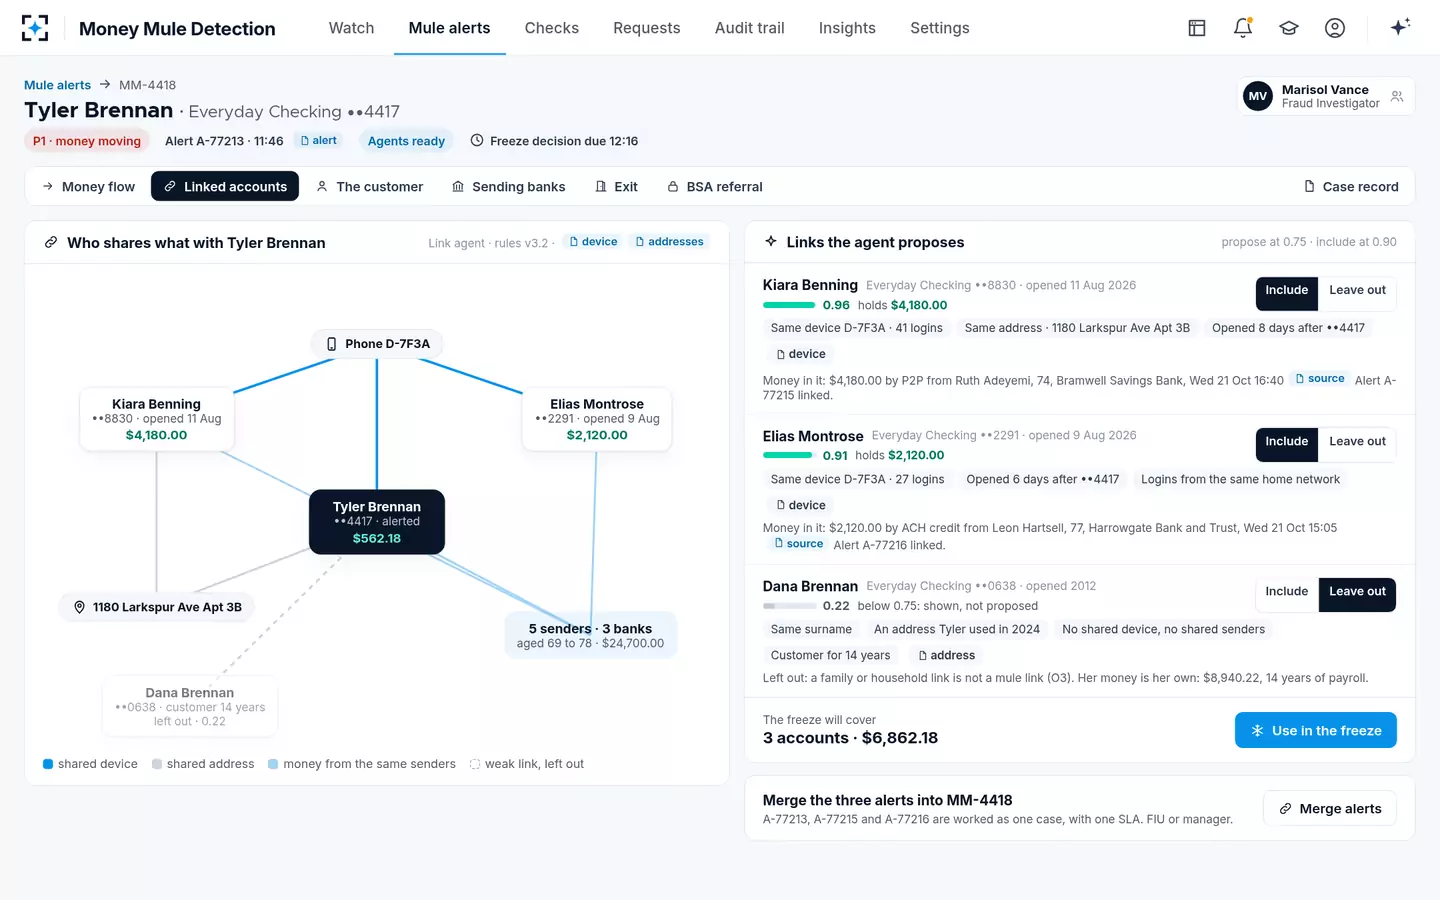Switch to the Money flow tab

88,187
